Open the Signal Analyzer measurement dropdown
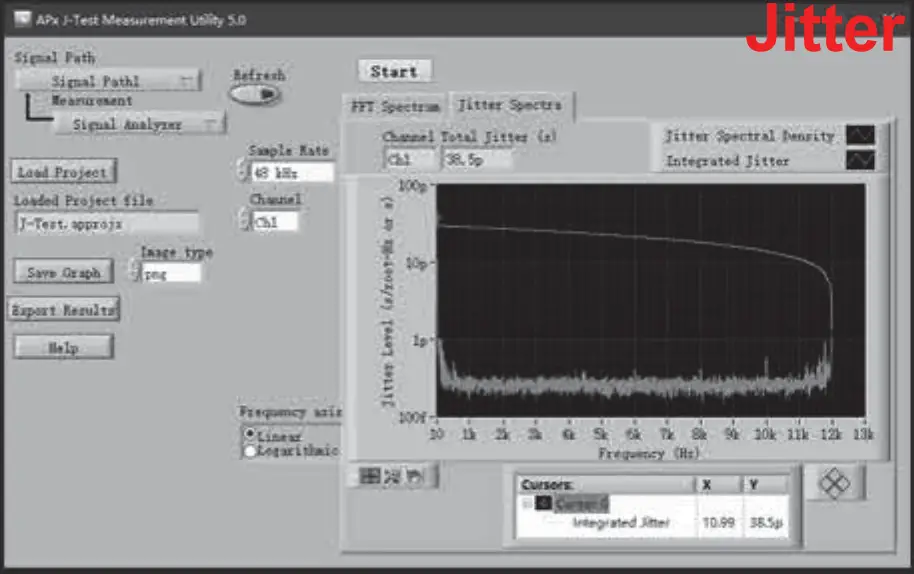Image resolution: width=914 pixels, height=574 pixels. pos(139,124)
